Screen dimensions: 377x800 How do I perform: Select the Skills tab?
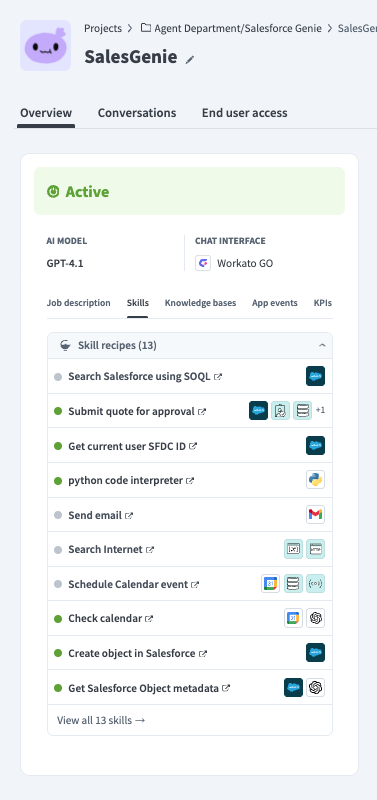click(x=138, y=303)
